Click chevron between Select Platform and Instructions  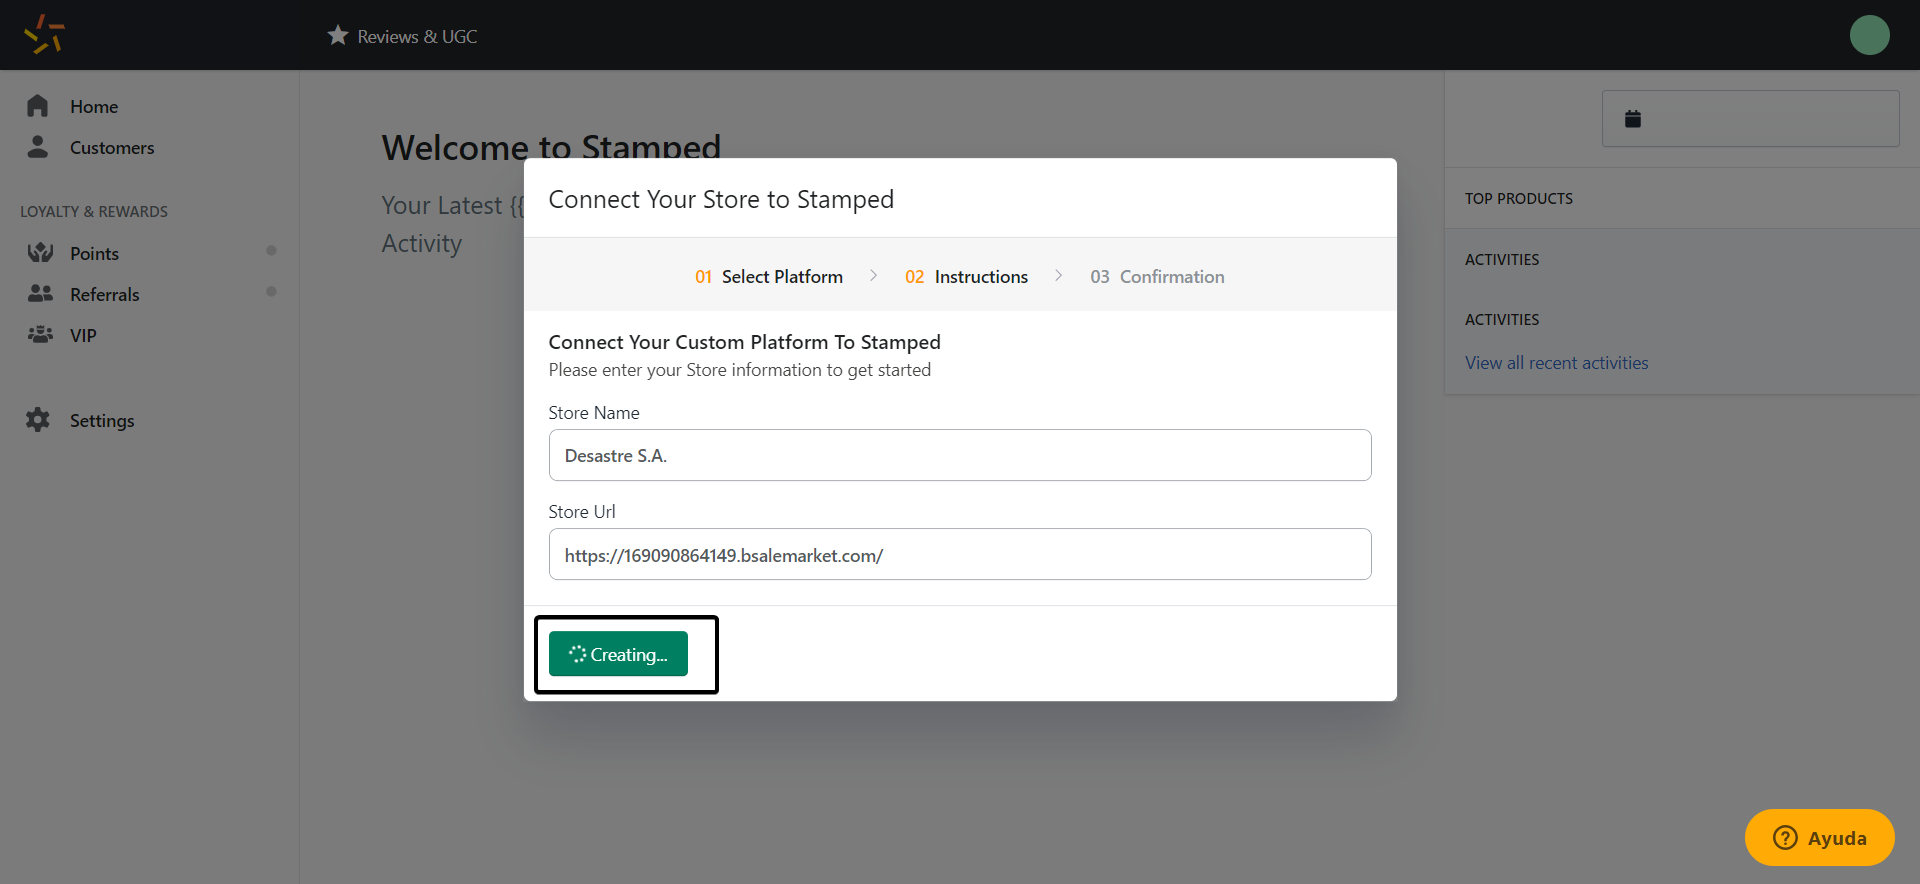click(874, 275)
